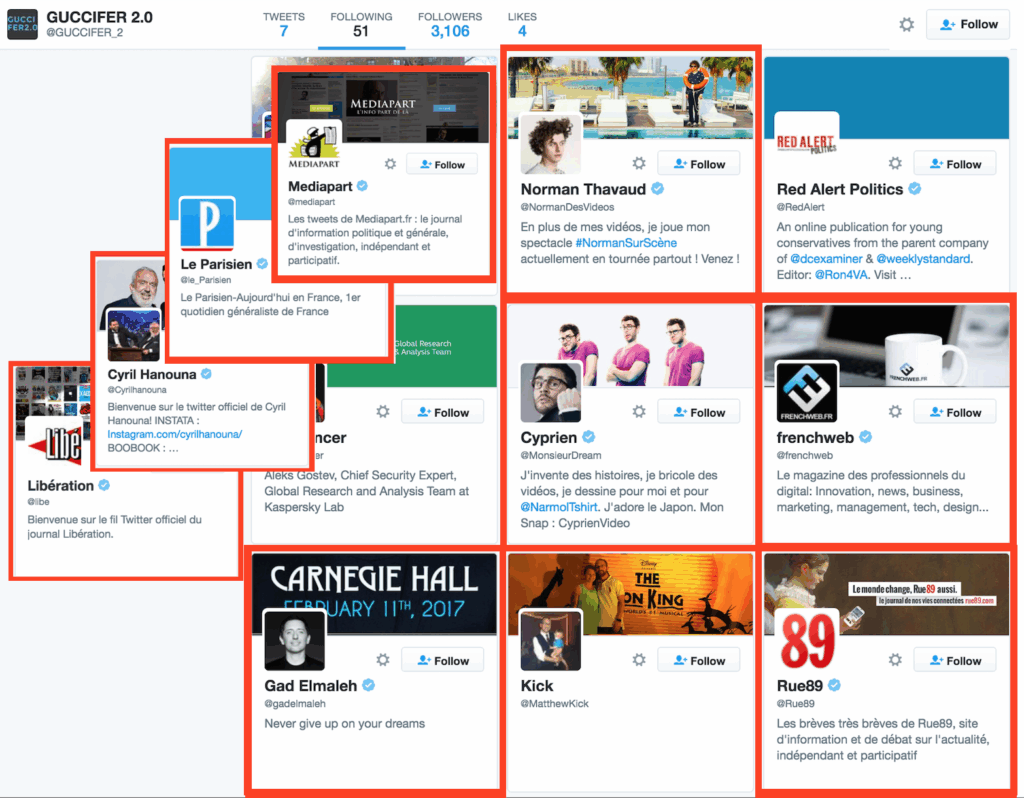The width and height of the screenshot is (1024, 798).
Task: Open the @dcexaminer mention
Action: pos(826,259)
